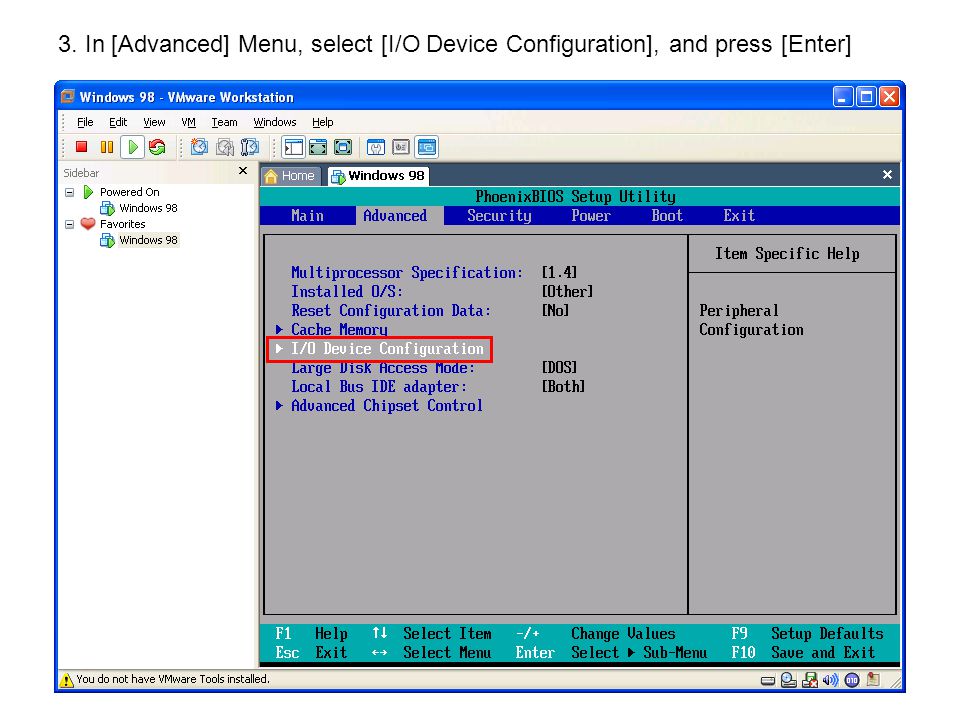Open the View menu

pyautogui.click(x=154, y=122)
